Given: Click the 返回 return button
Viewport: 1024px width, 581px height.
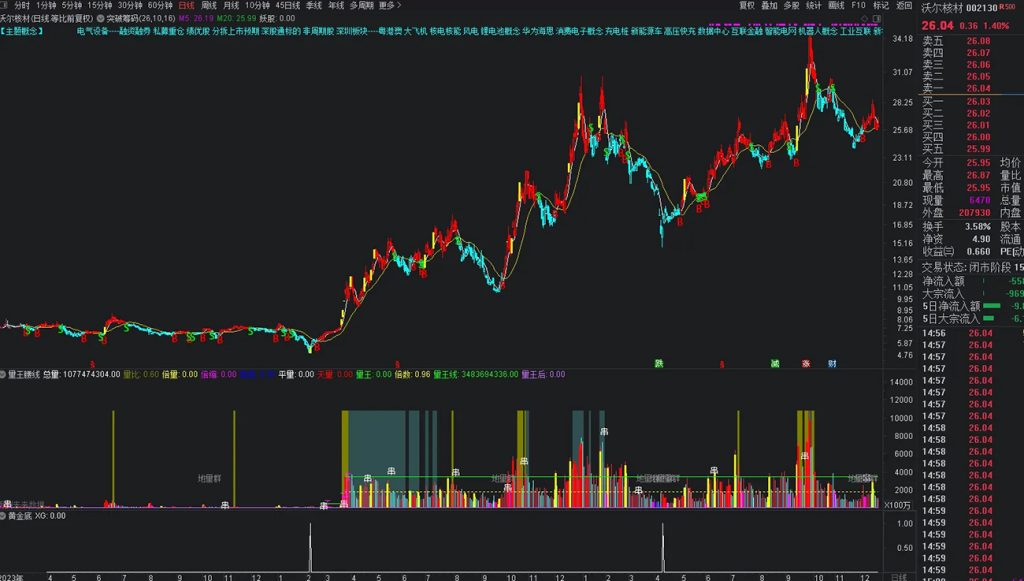Looking at the screenshot, I should 901,5.
